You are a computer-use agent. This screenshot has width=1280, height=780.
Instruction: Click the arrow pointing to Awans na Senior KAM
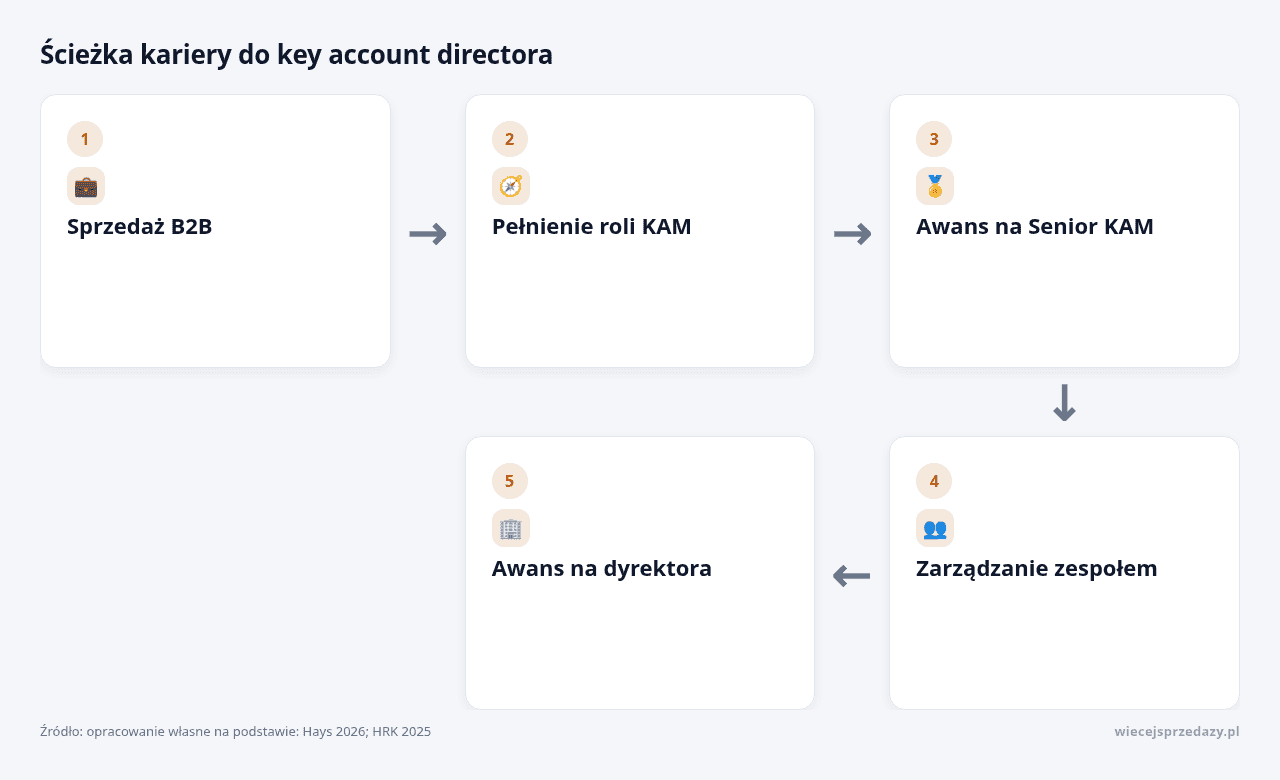852,234
